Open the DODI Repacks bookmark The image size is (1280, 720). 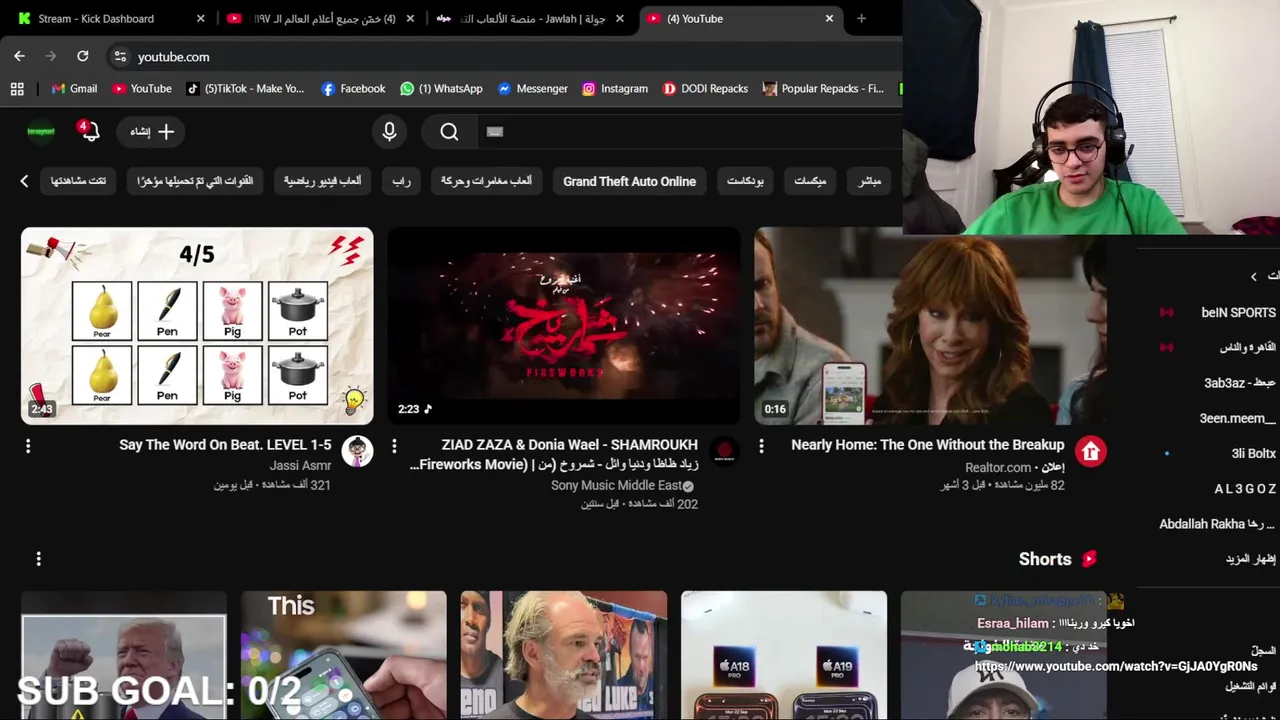coord(705,89)
